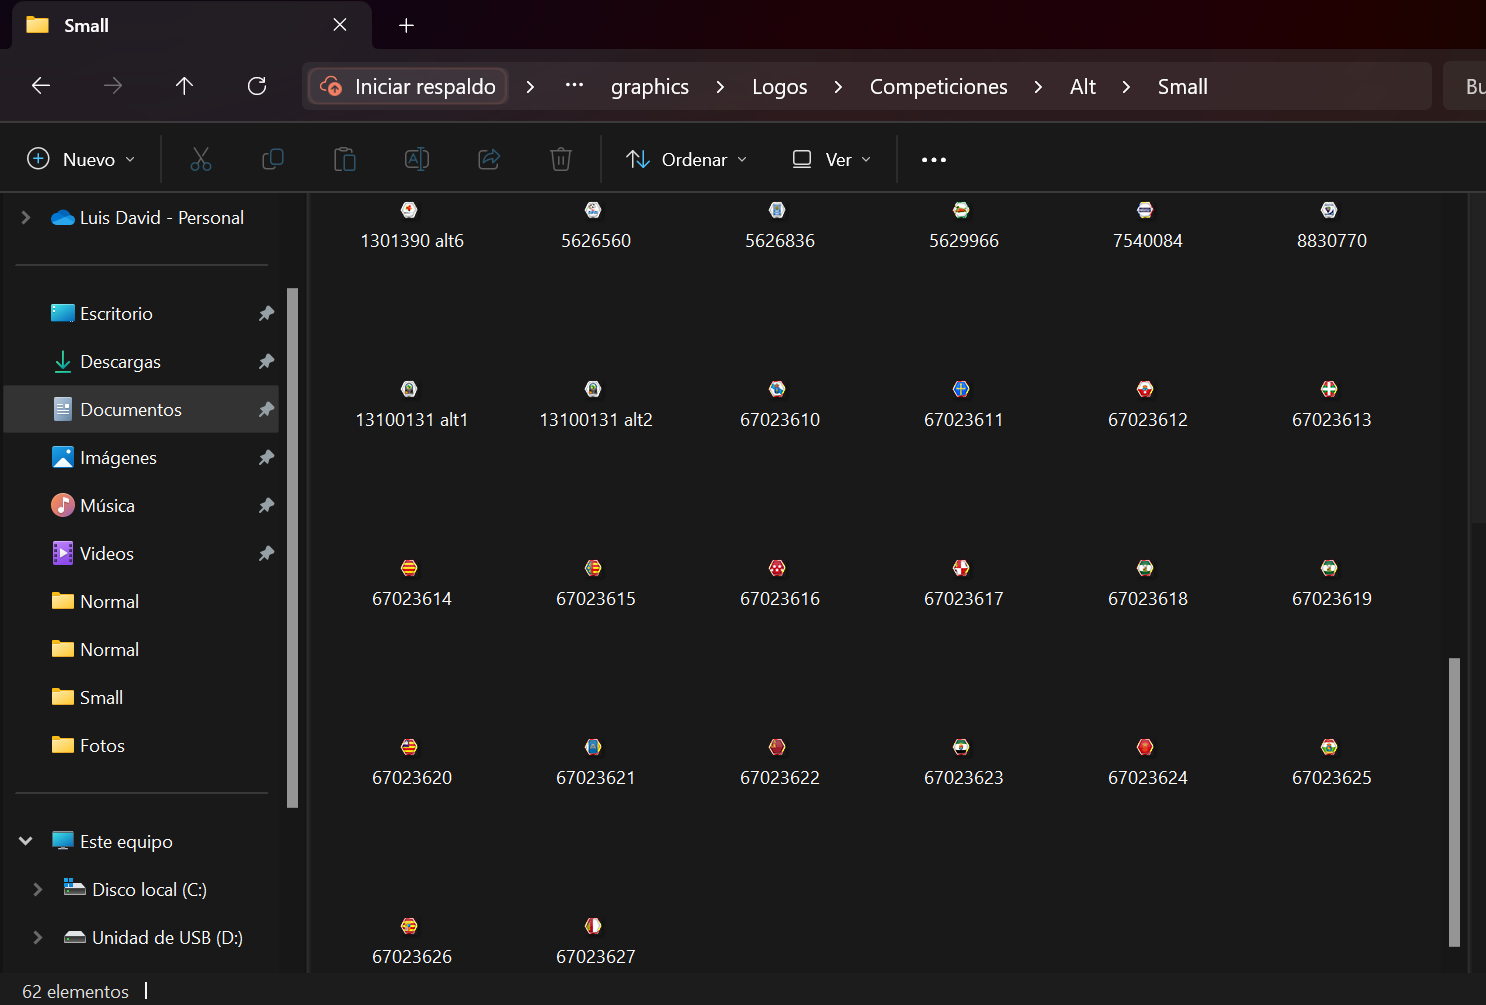This screenshot has width=1486, height=1005.
Task: Click the navigation pane scrollbar thumb
Action: [292, 547]
